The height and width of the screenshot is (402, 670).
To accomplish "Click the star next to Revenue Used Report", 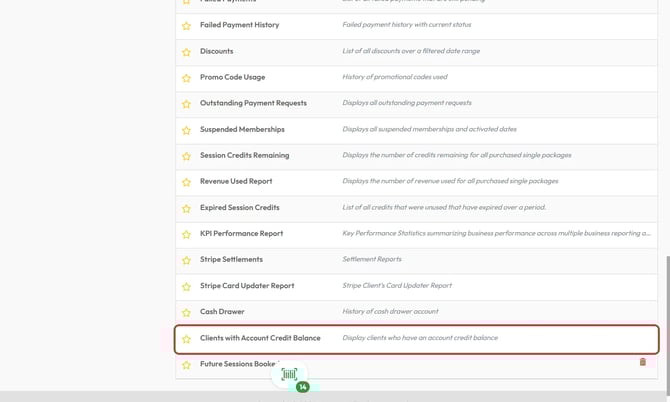I will [x=186, y=182].
